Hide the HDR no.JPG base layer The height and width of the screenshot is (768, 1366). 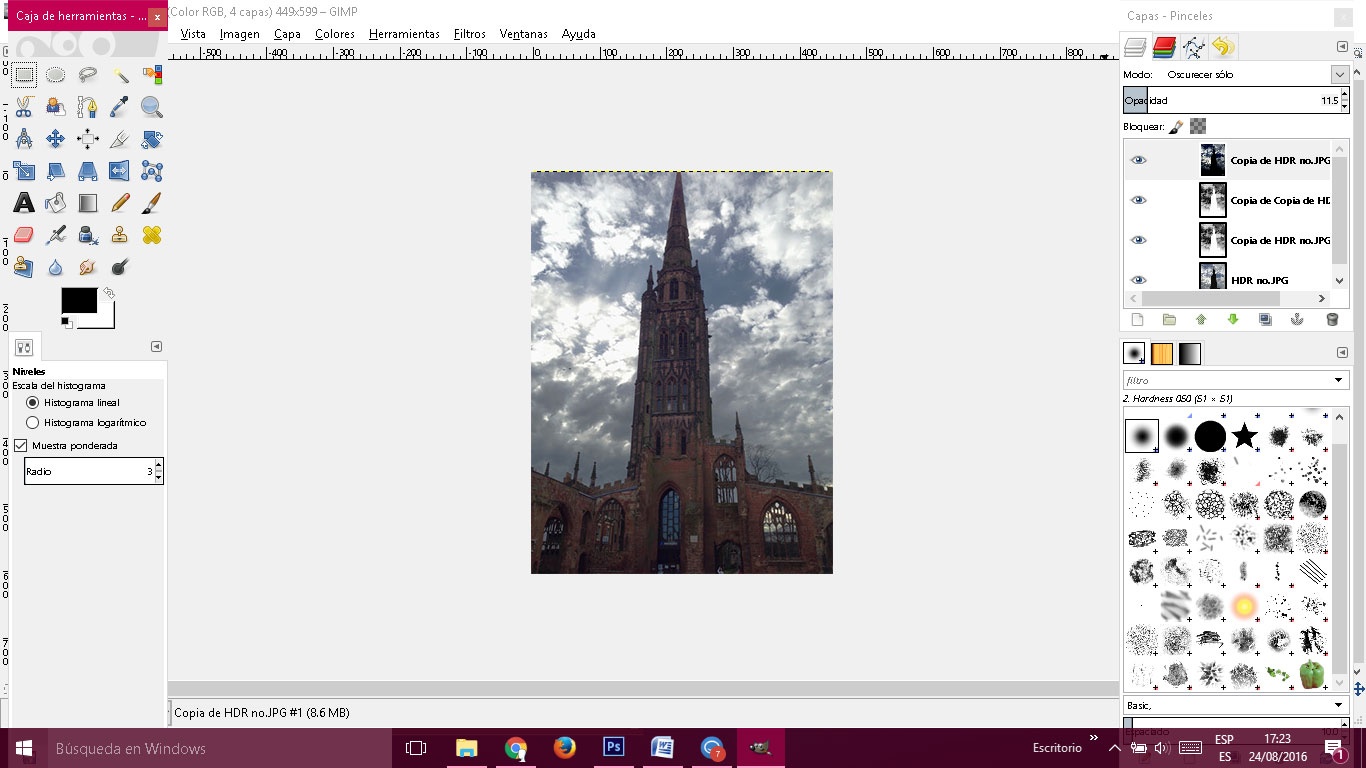[x=1138, y=280]
